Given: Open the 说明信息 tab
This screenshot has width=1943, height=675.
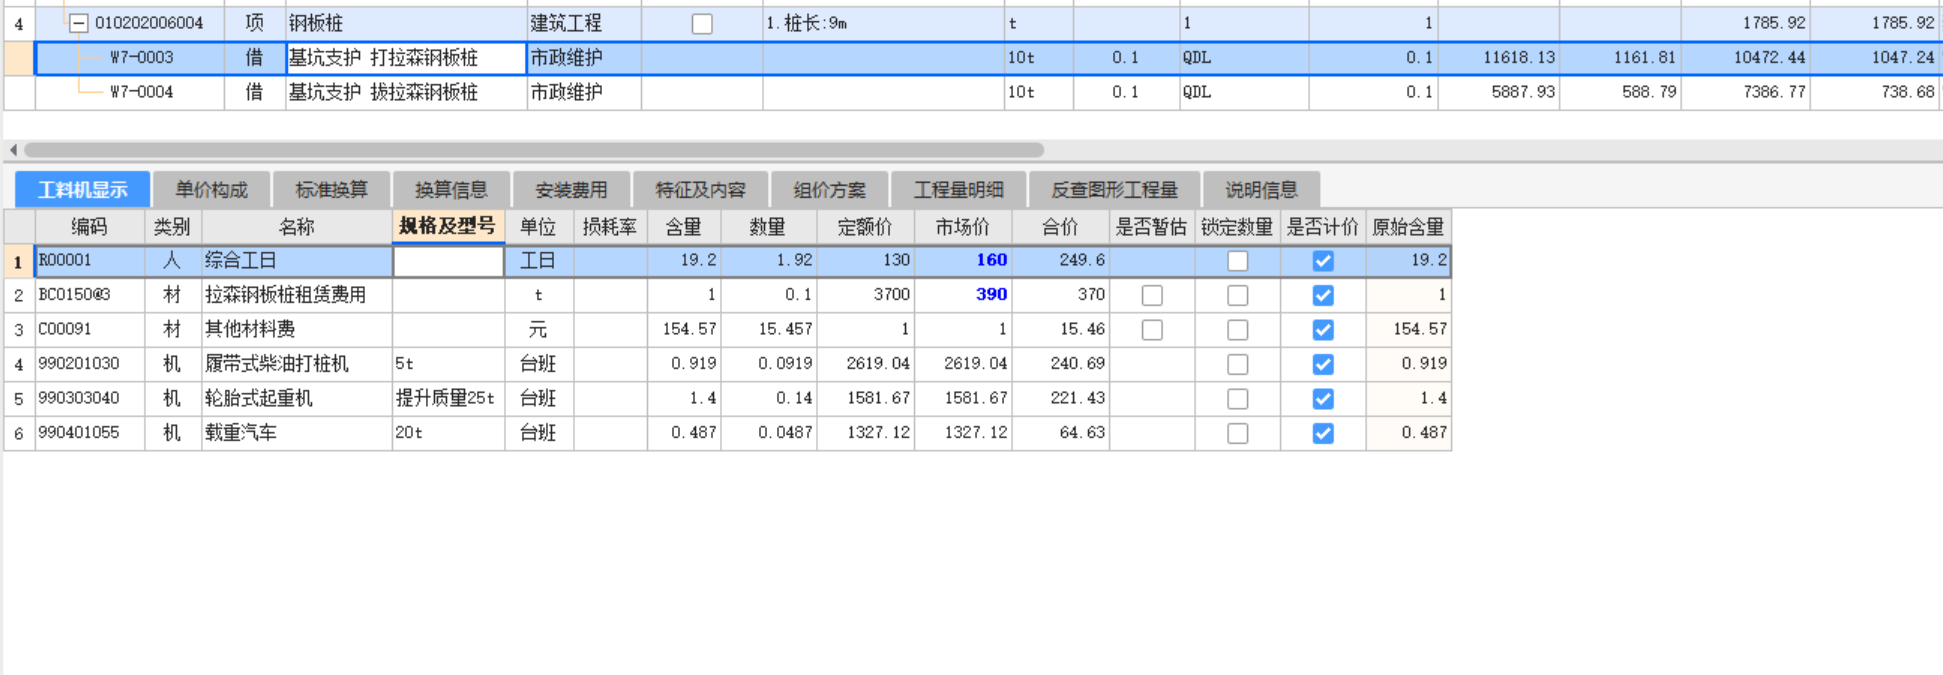Looking at the screenshot, I should [x=1261, y=190].
